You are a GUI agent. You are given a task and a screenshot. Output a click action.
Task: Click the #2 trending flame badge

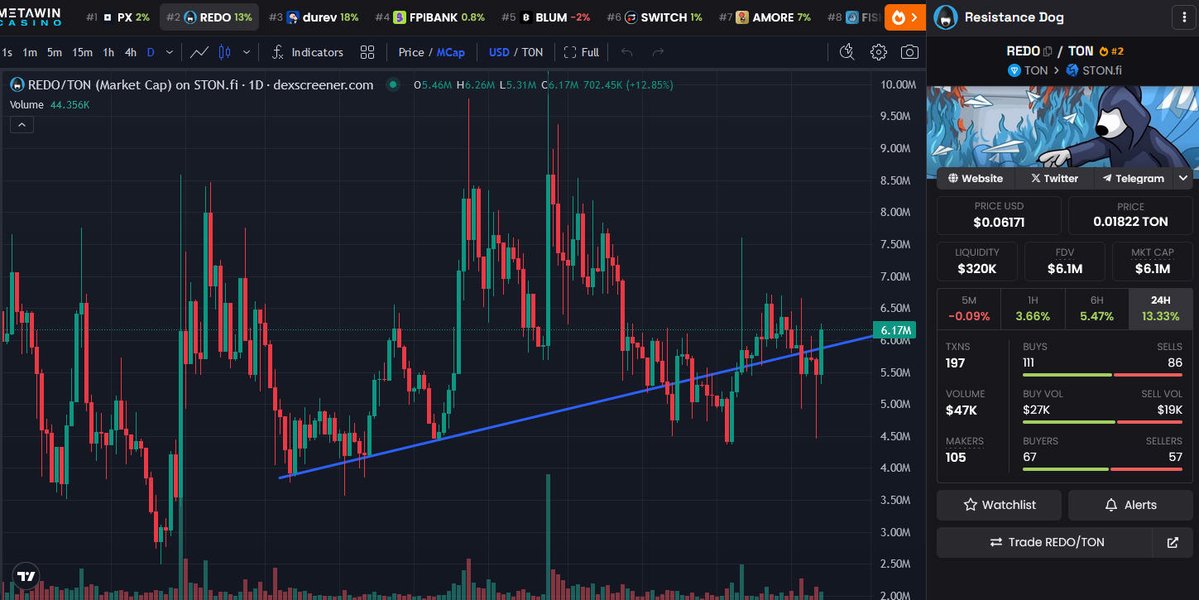pos(1111,51)
